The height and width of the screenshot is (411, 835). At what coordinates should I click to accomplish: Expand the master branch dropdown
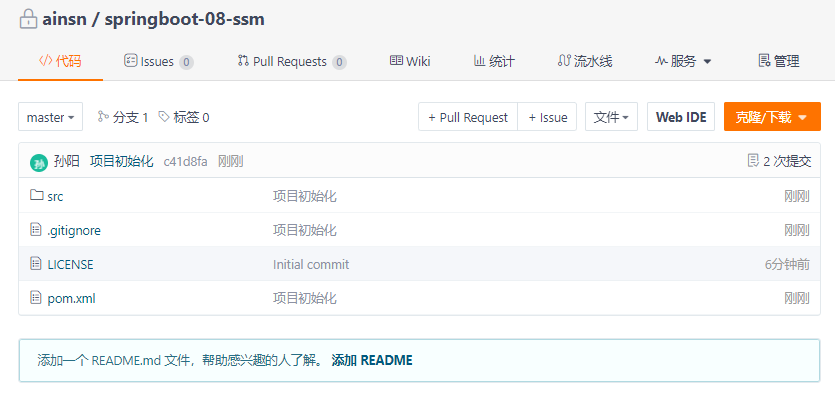(50, 117)
